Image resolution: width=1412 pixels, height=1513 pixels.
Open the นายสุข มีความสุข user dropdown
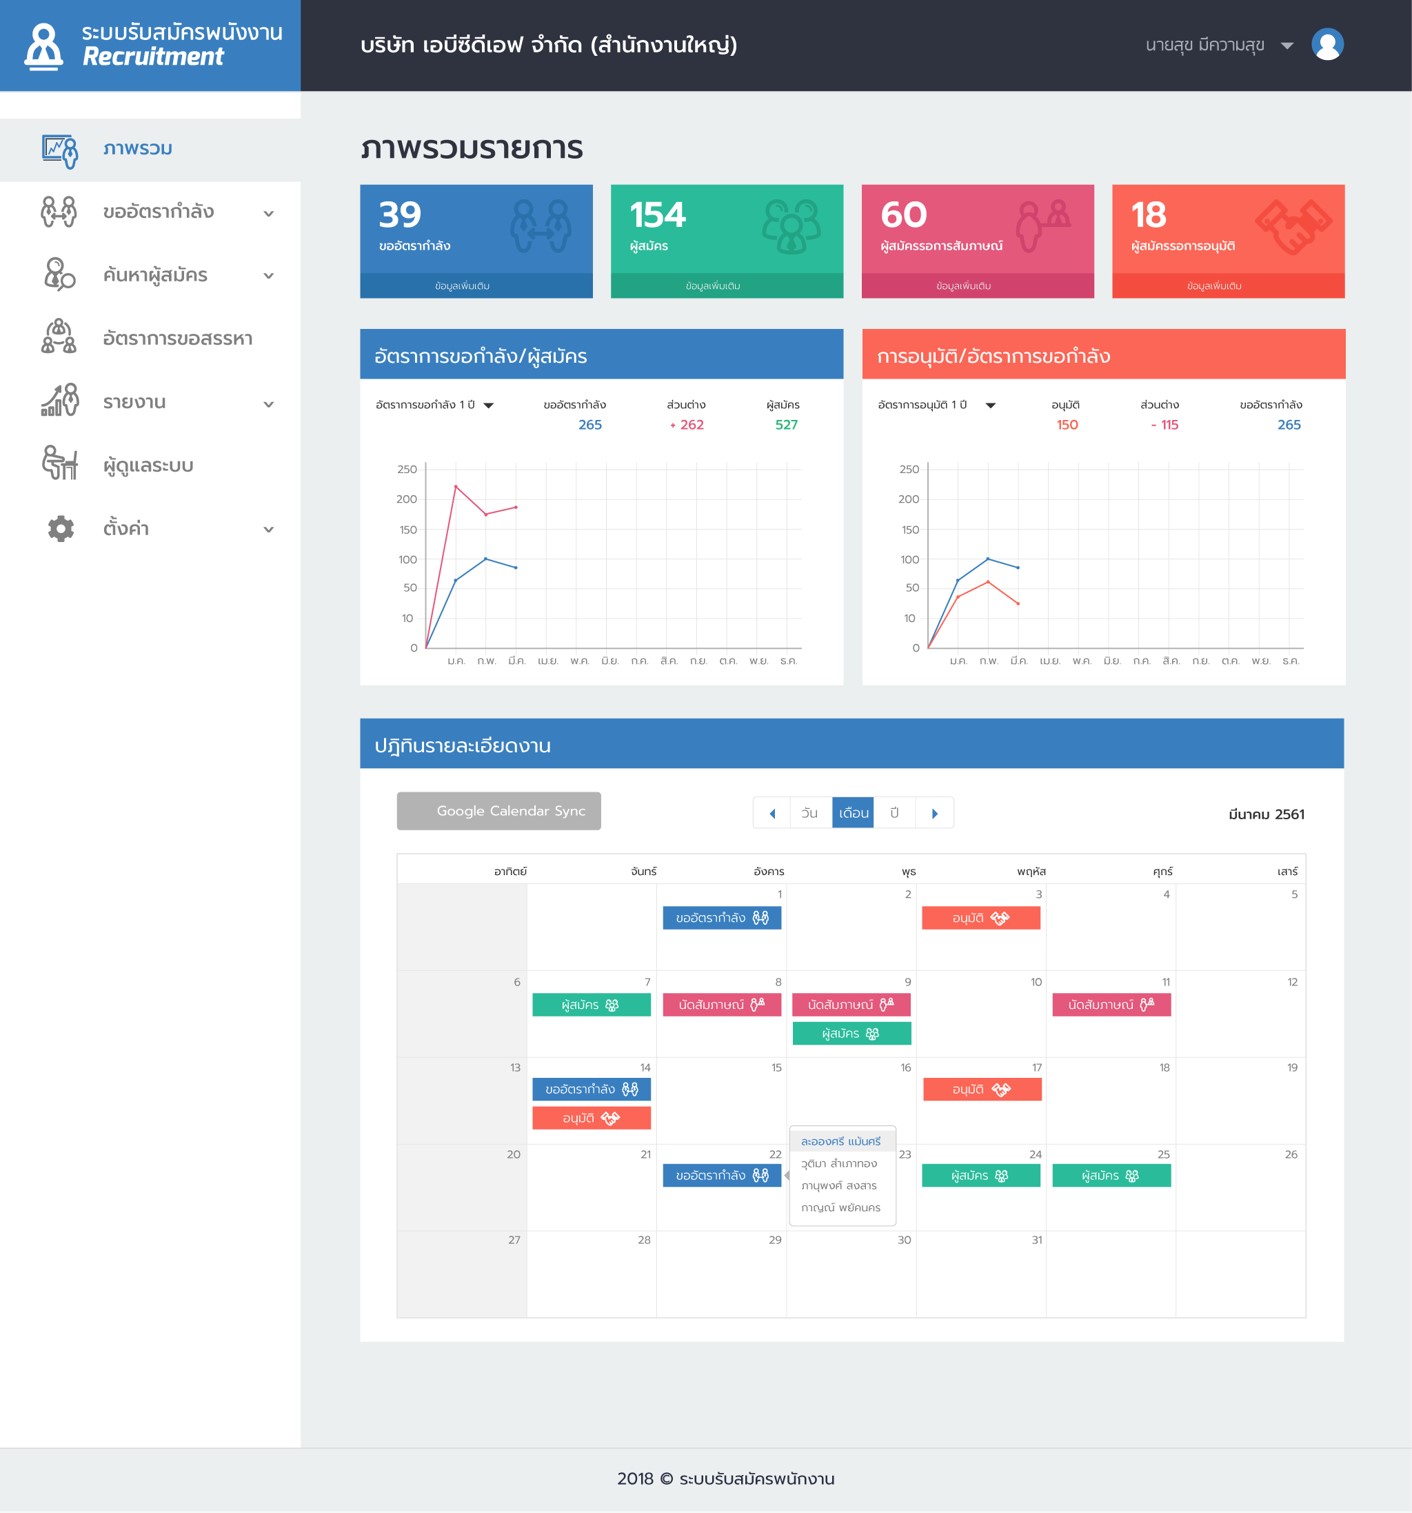[1287, 46]
